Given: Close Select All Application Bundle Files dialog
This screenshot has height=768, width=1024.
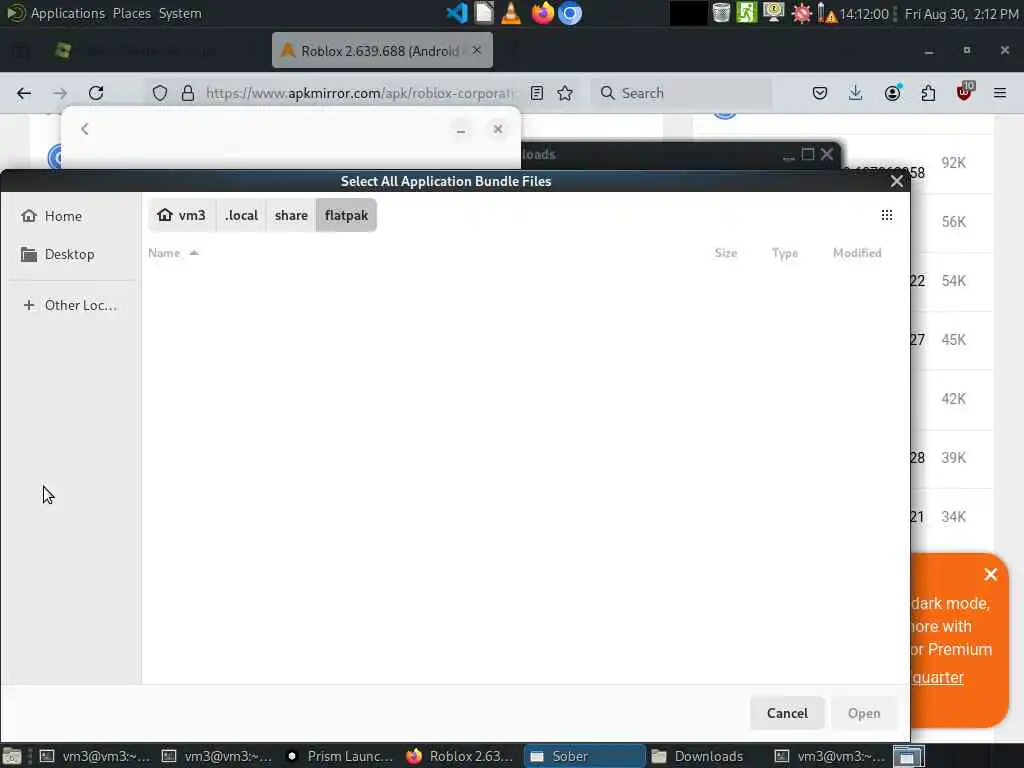Looking at the screenshot, I should 897,181.
